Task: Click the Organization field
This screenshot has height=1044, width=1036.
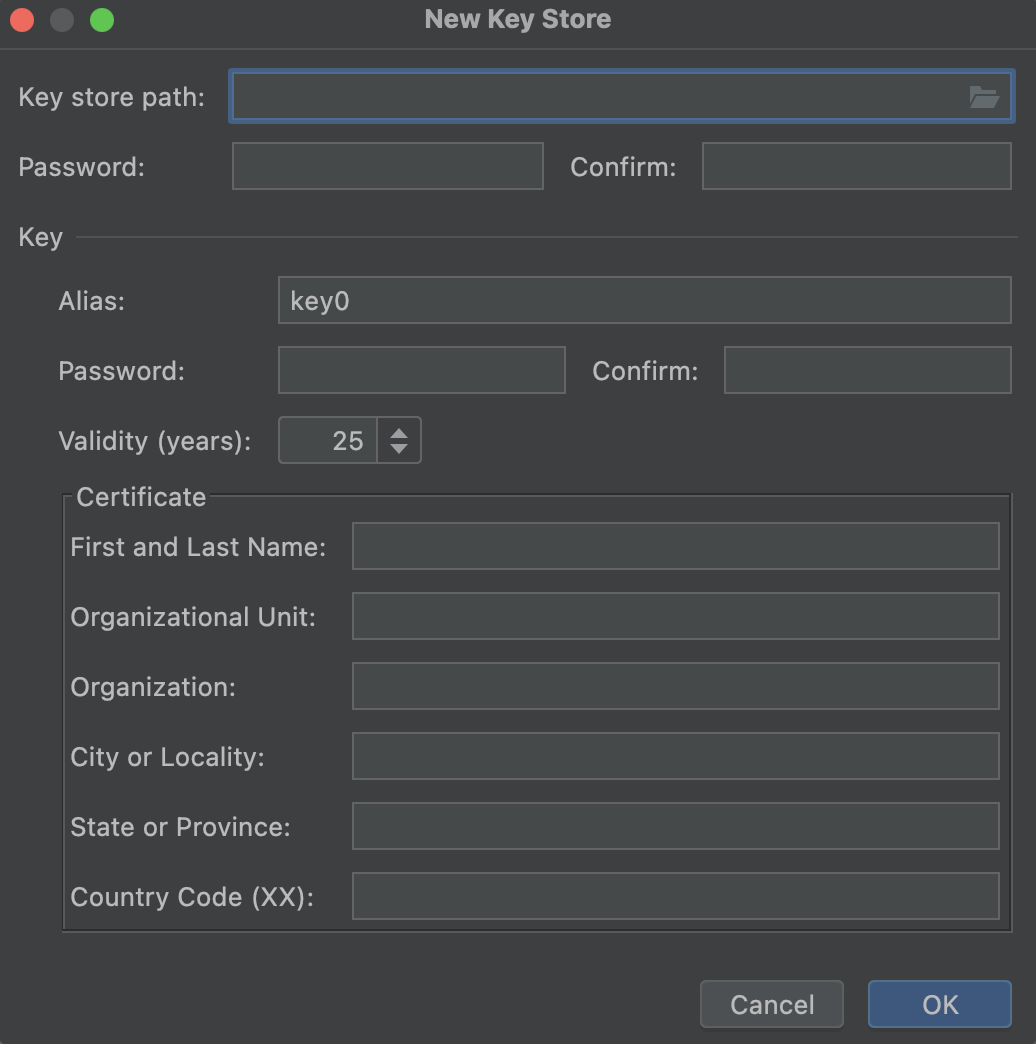Action: (x=675, y=686)
